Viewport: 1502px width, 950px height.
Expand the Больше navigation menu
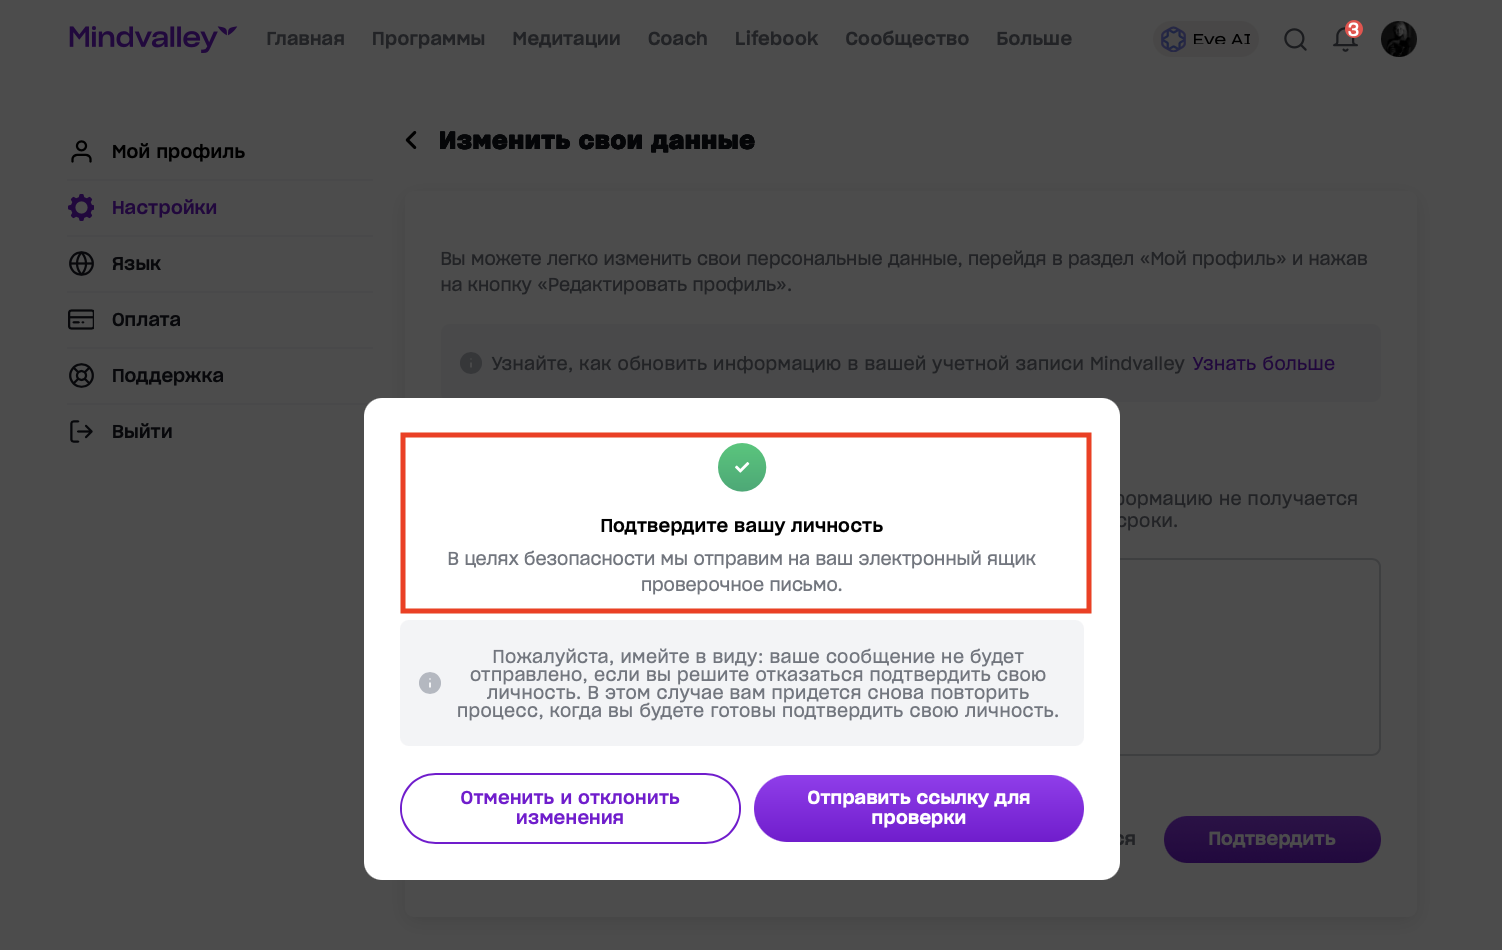pyautogui.click(x=1033, y=39)
